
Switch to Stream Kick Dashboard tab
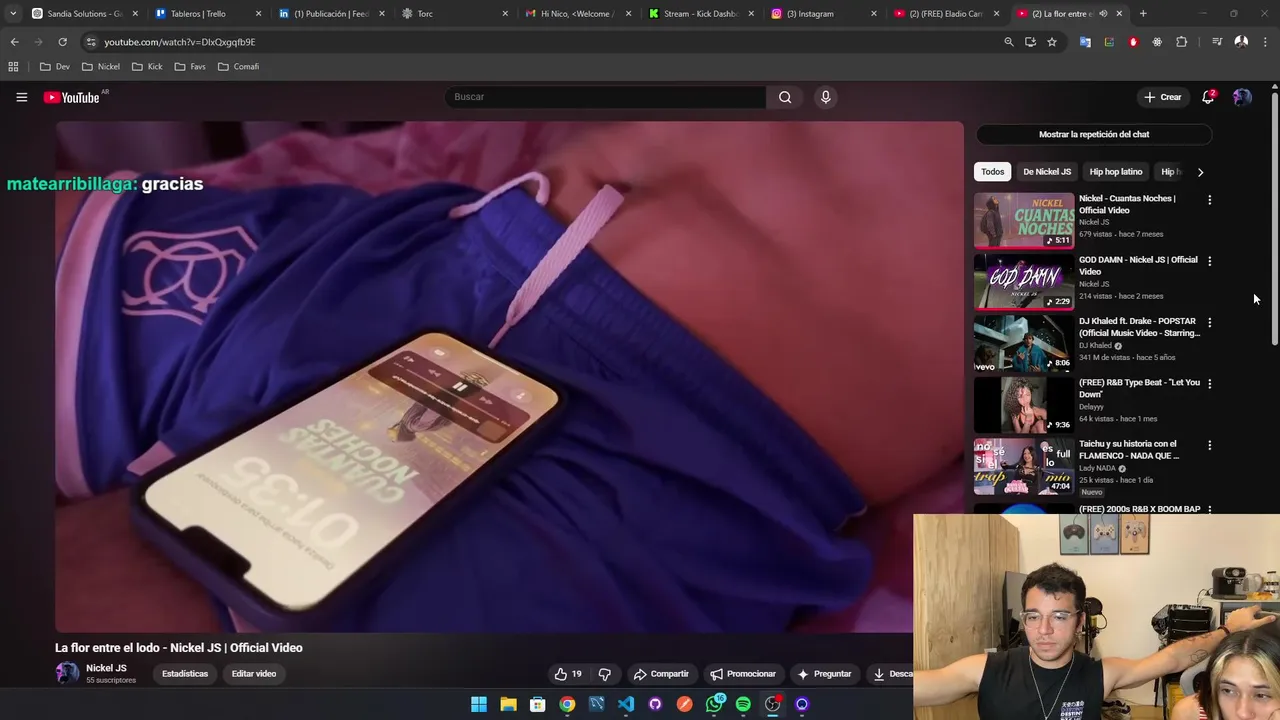point(702,14)
